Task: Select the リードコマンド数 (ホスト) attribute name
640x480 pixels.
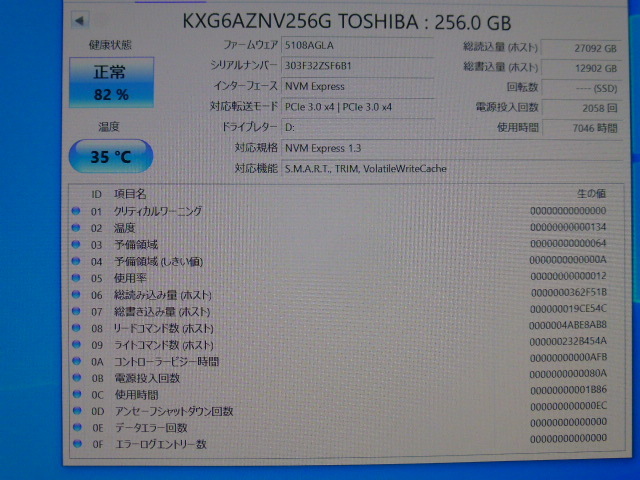Action: coord(164,328)
